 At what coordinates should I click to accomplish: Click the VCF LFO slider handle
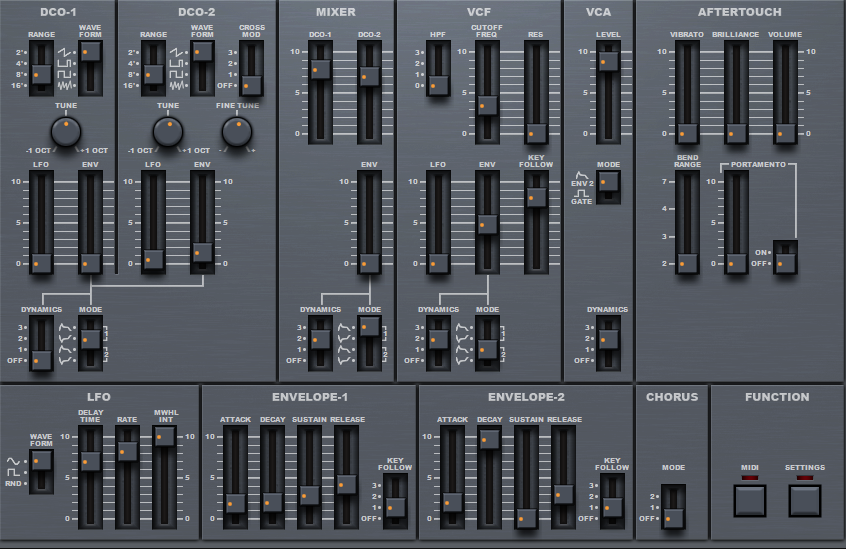pyautogui.click(x=438, y=264)
